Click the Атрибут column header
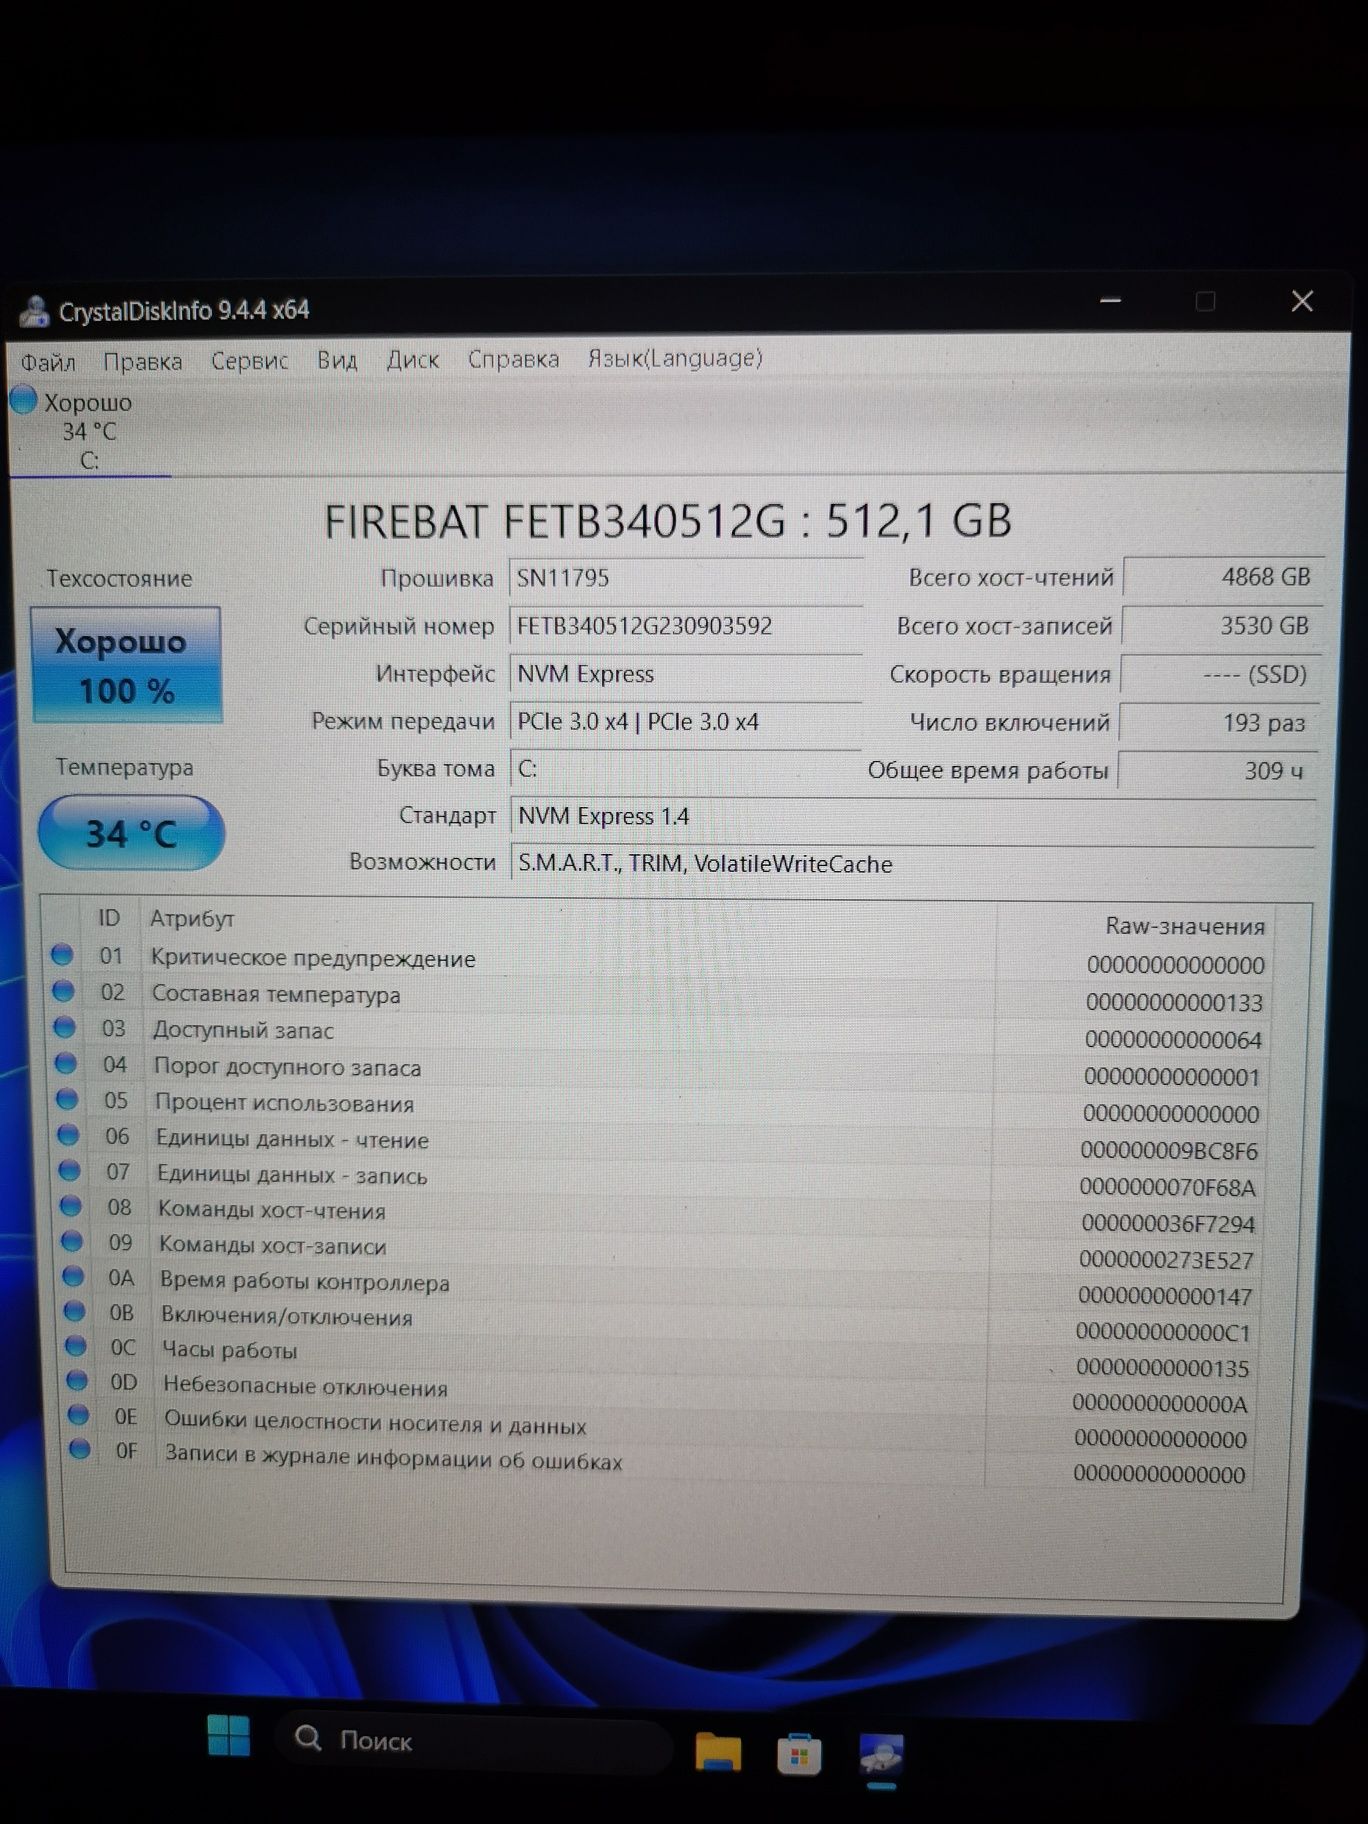Viewport: 1368px width, 1824px height. point(192,918)
